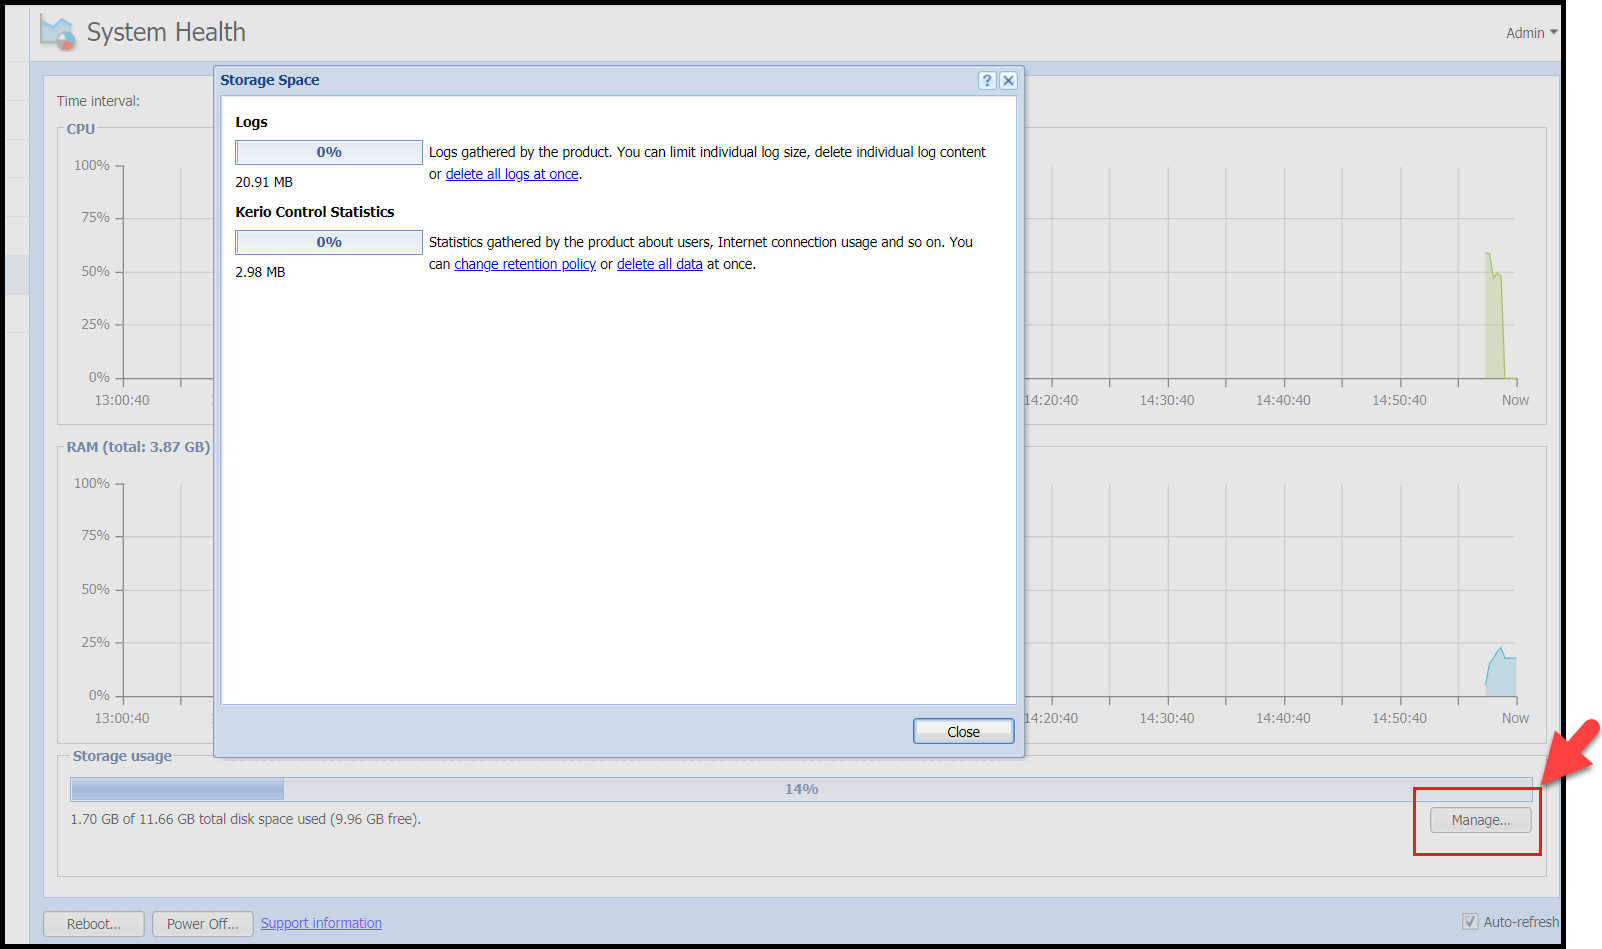Click the System Health icon in header
Viewport: 1602px width, 949px height.
(58, 33)
